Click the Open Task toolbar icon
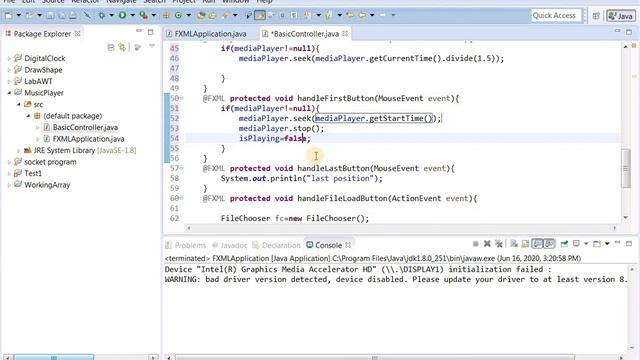 point(213,16)
